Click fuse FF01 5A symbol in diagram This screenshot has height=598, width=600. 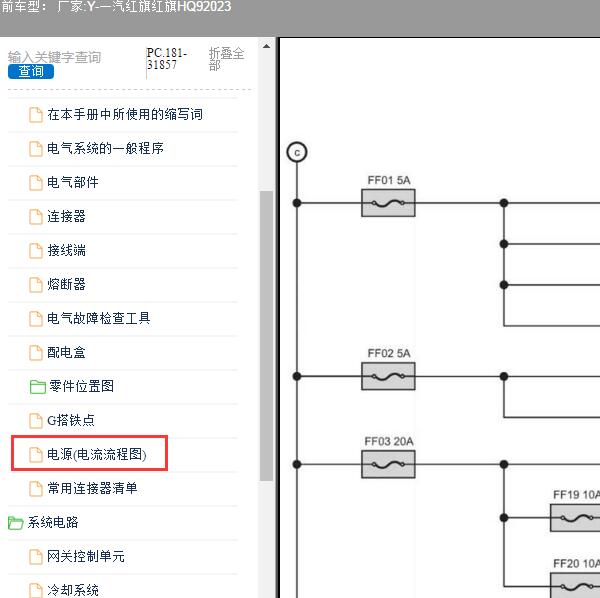tap(388, 203)
